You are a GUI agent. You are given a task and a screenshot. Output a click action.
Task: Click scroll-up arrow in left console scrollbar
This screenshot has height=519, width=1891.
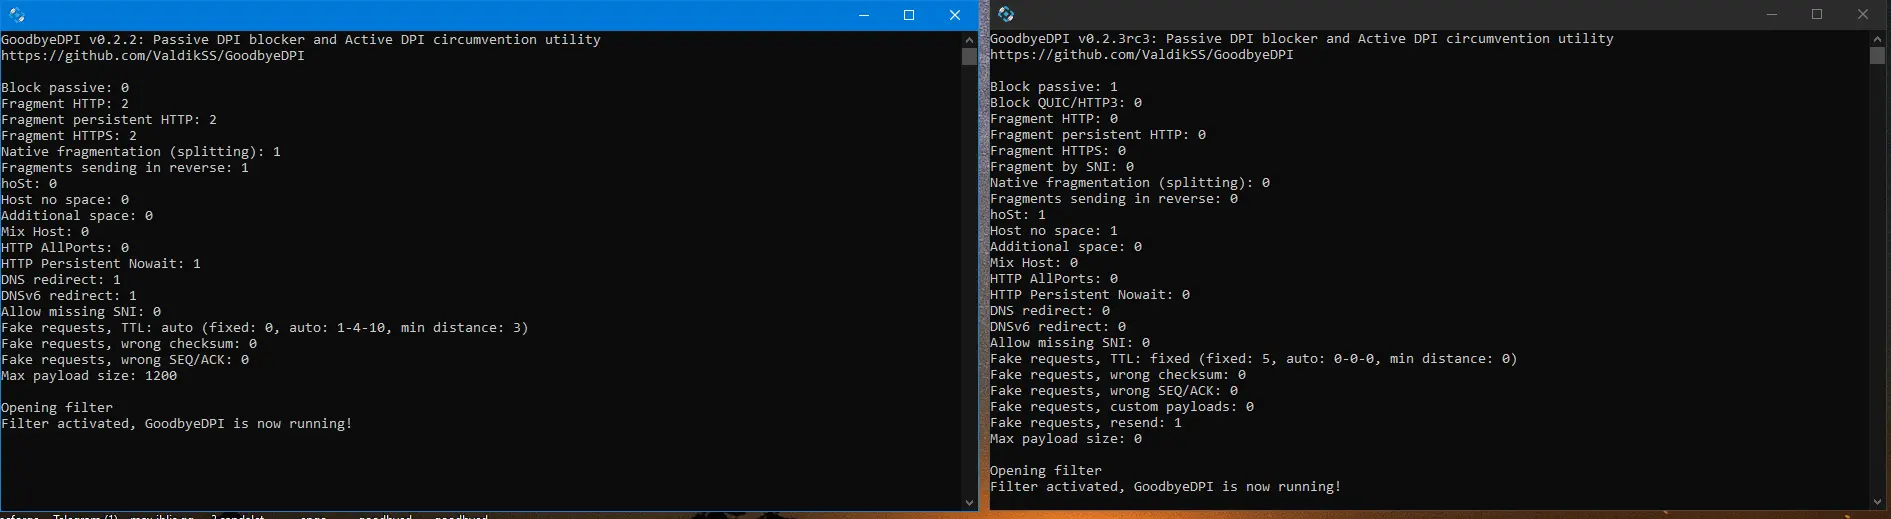point(969,40)
